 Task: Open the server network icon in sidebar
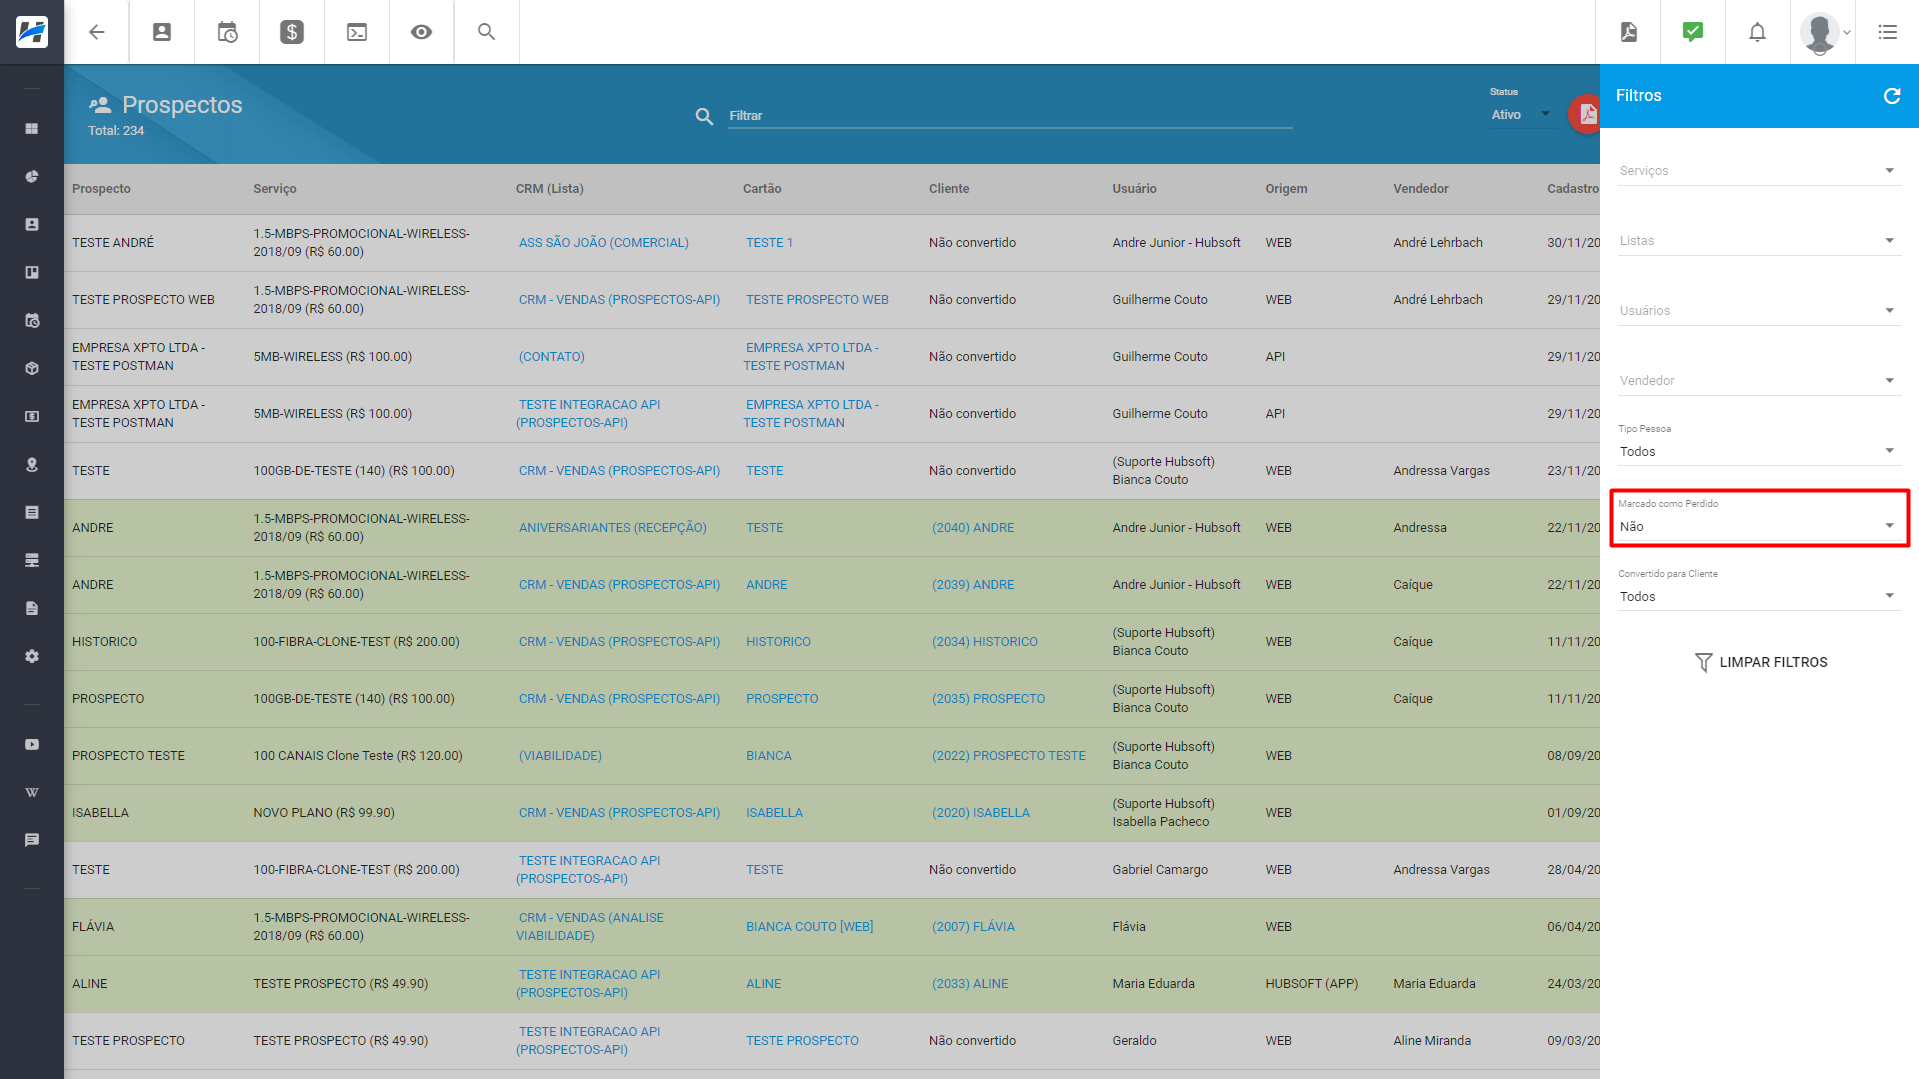tap(32, 560)
